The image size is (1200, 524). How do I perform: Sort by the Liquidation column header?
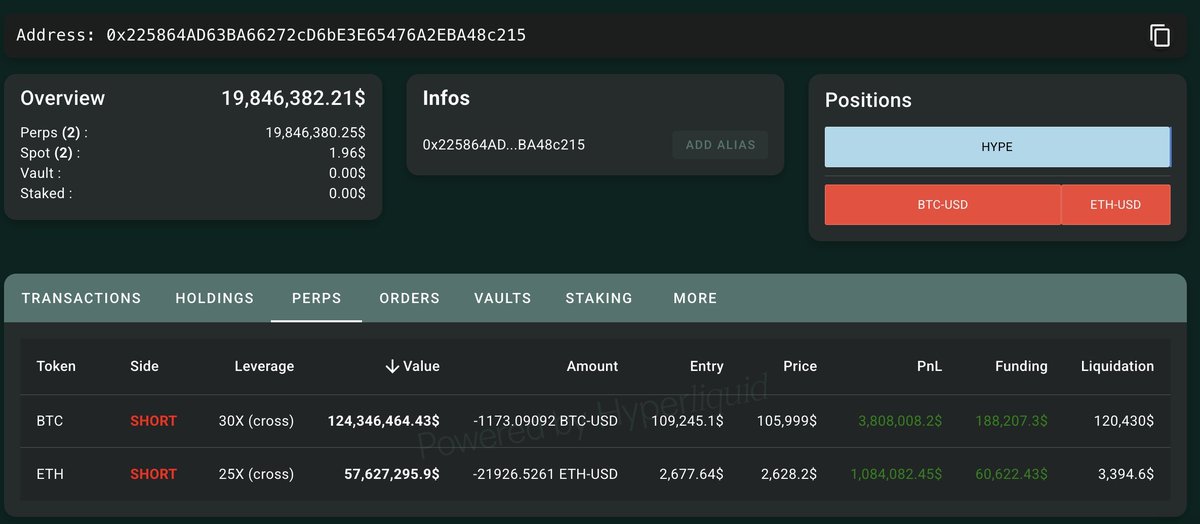(x=1117, y=366)
